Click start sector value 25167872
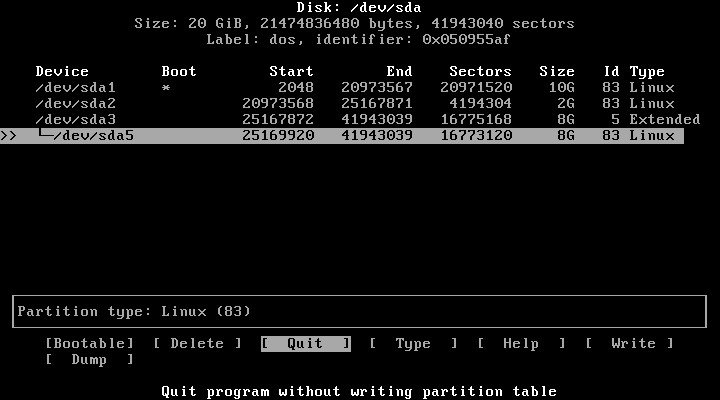The image size is (720, 400). [278, 119]
